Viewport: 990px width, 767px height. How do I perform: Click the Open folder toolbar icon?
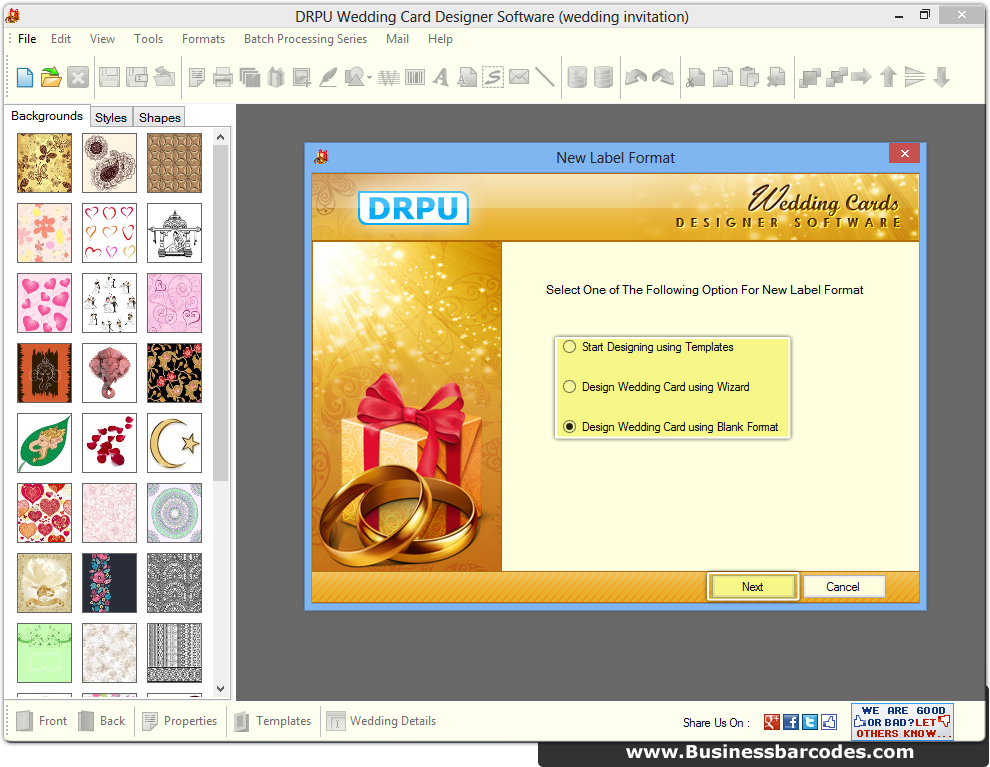(51, 78)
